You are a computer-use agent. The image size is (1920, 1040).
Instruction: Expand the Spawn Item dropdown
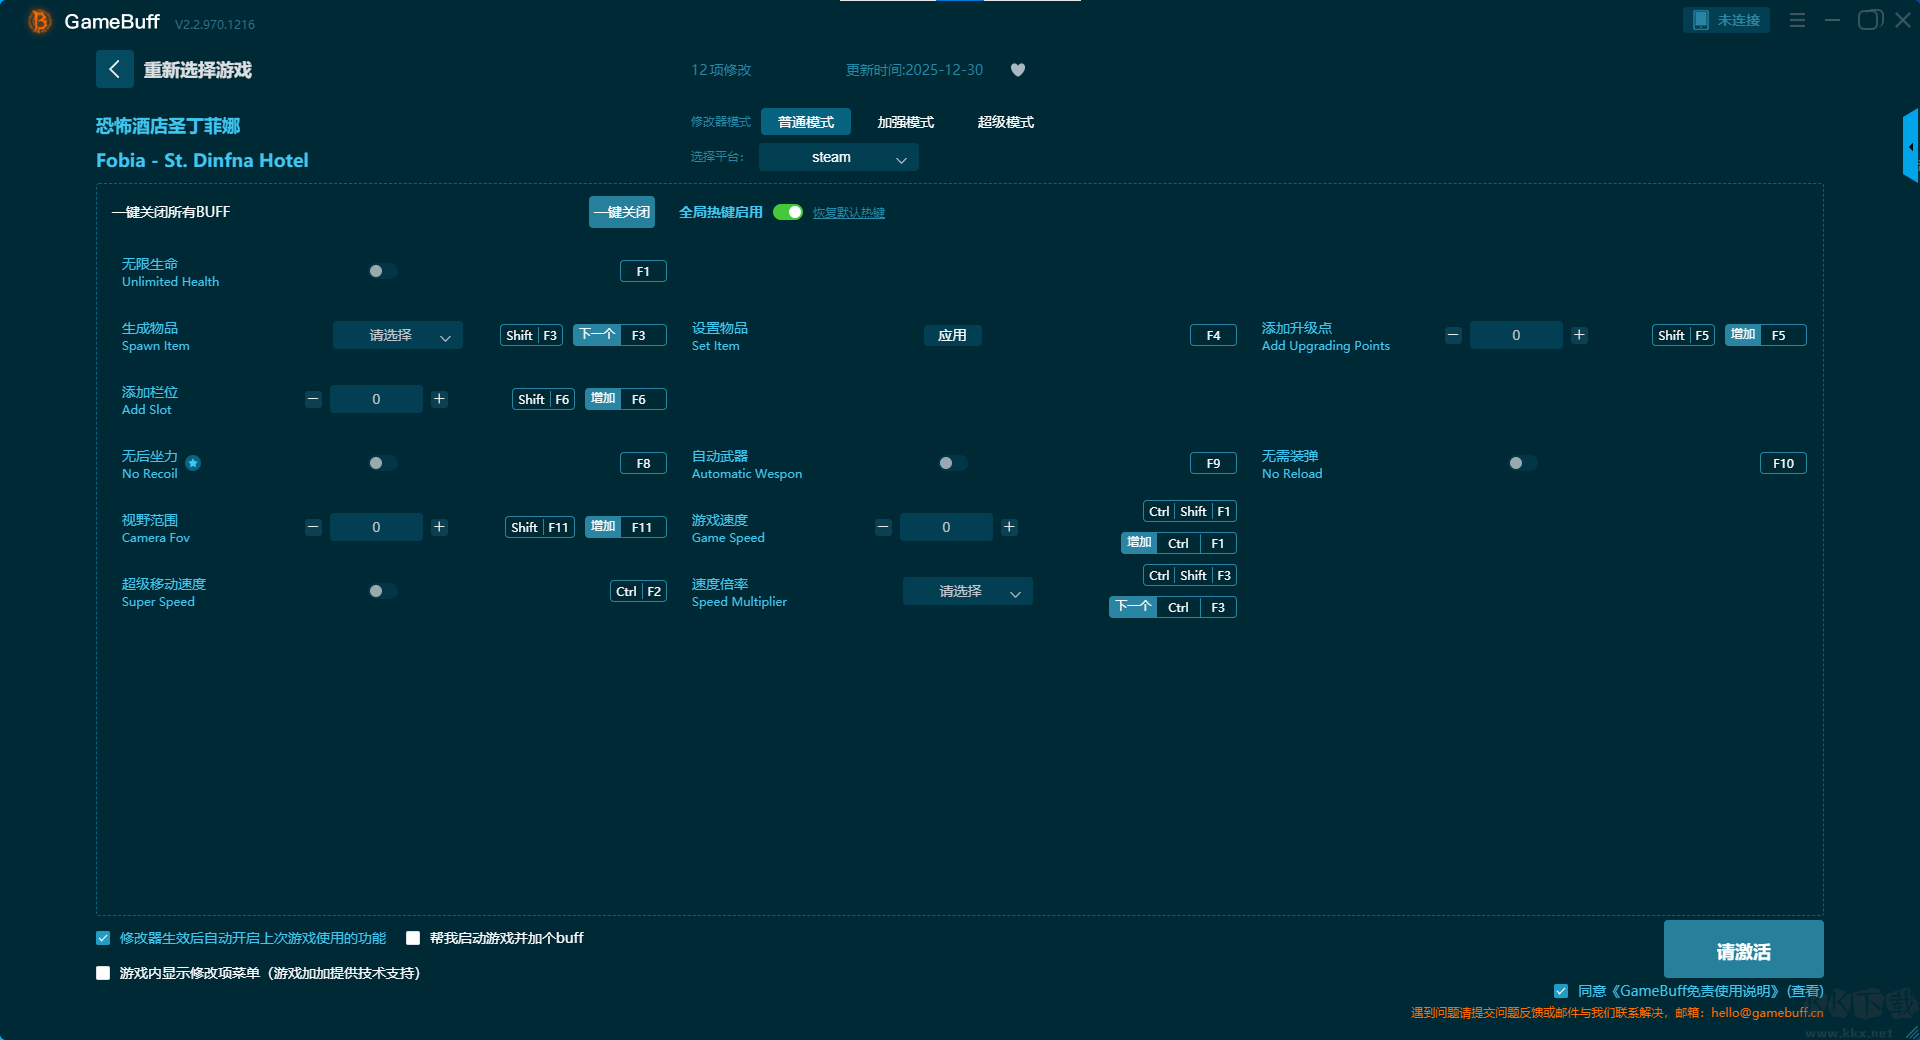[x=397, y=335]
